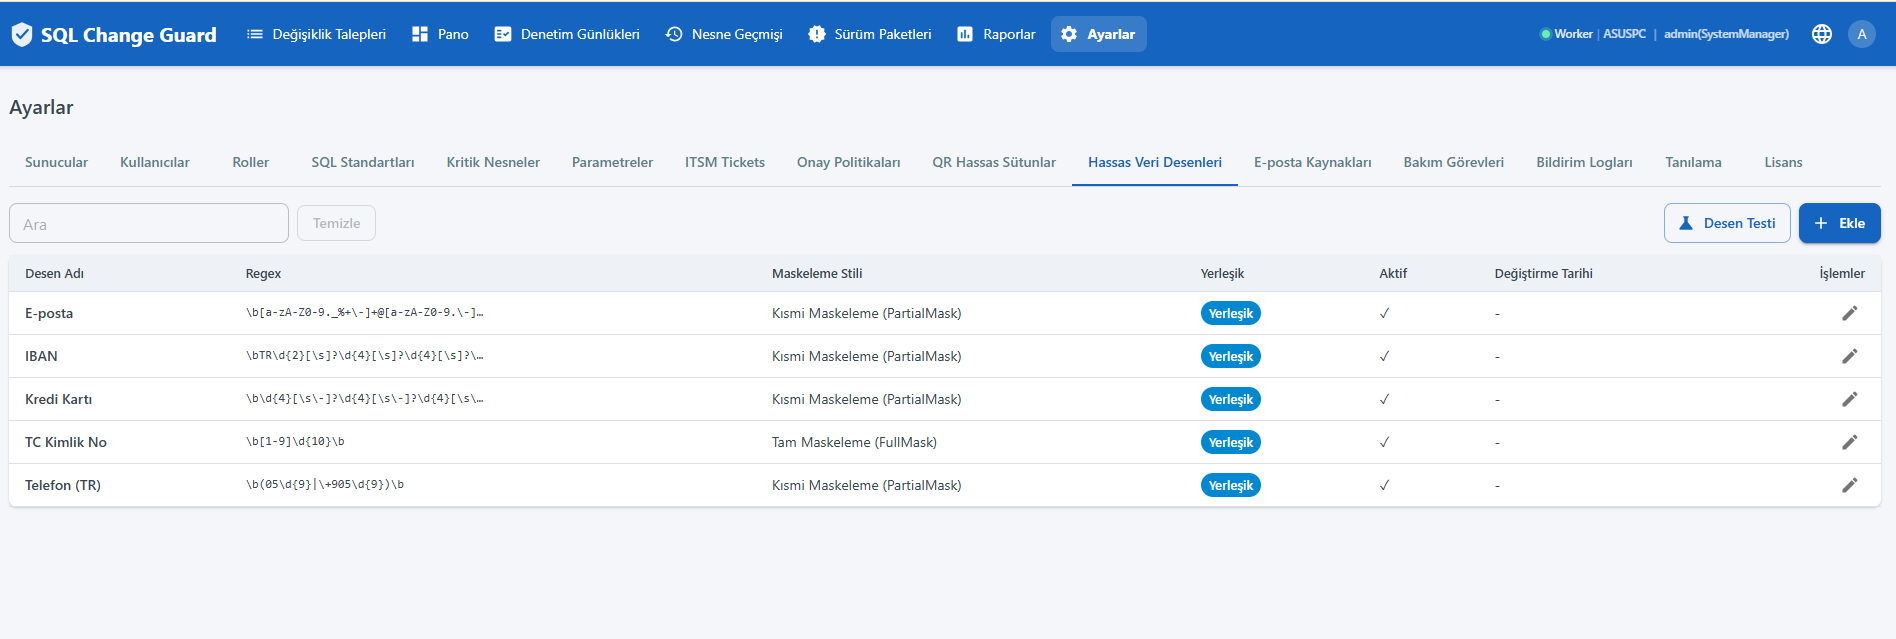
Task: Switch to Tanılama tab
Action: pyautogui.click(x=1693, y=162)
